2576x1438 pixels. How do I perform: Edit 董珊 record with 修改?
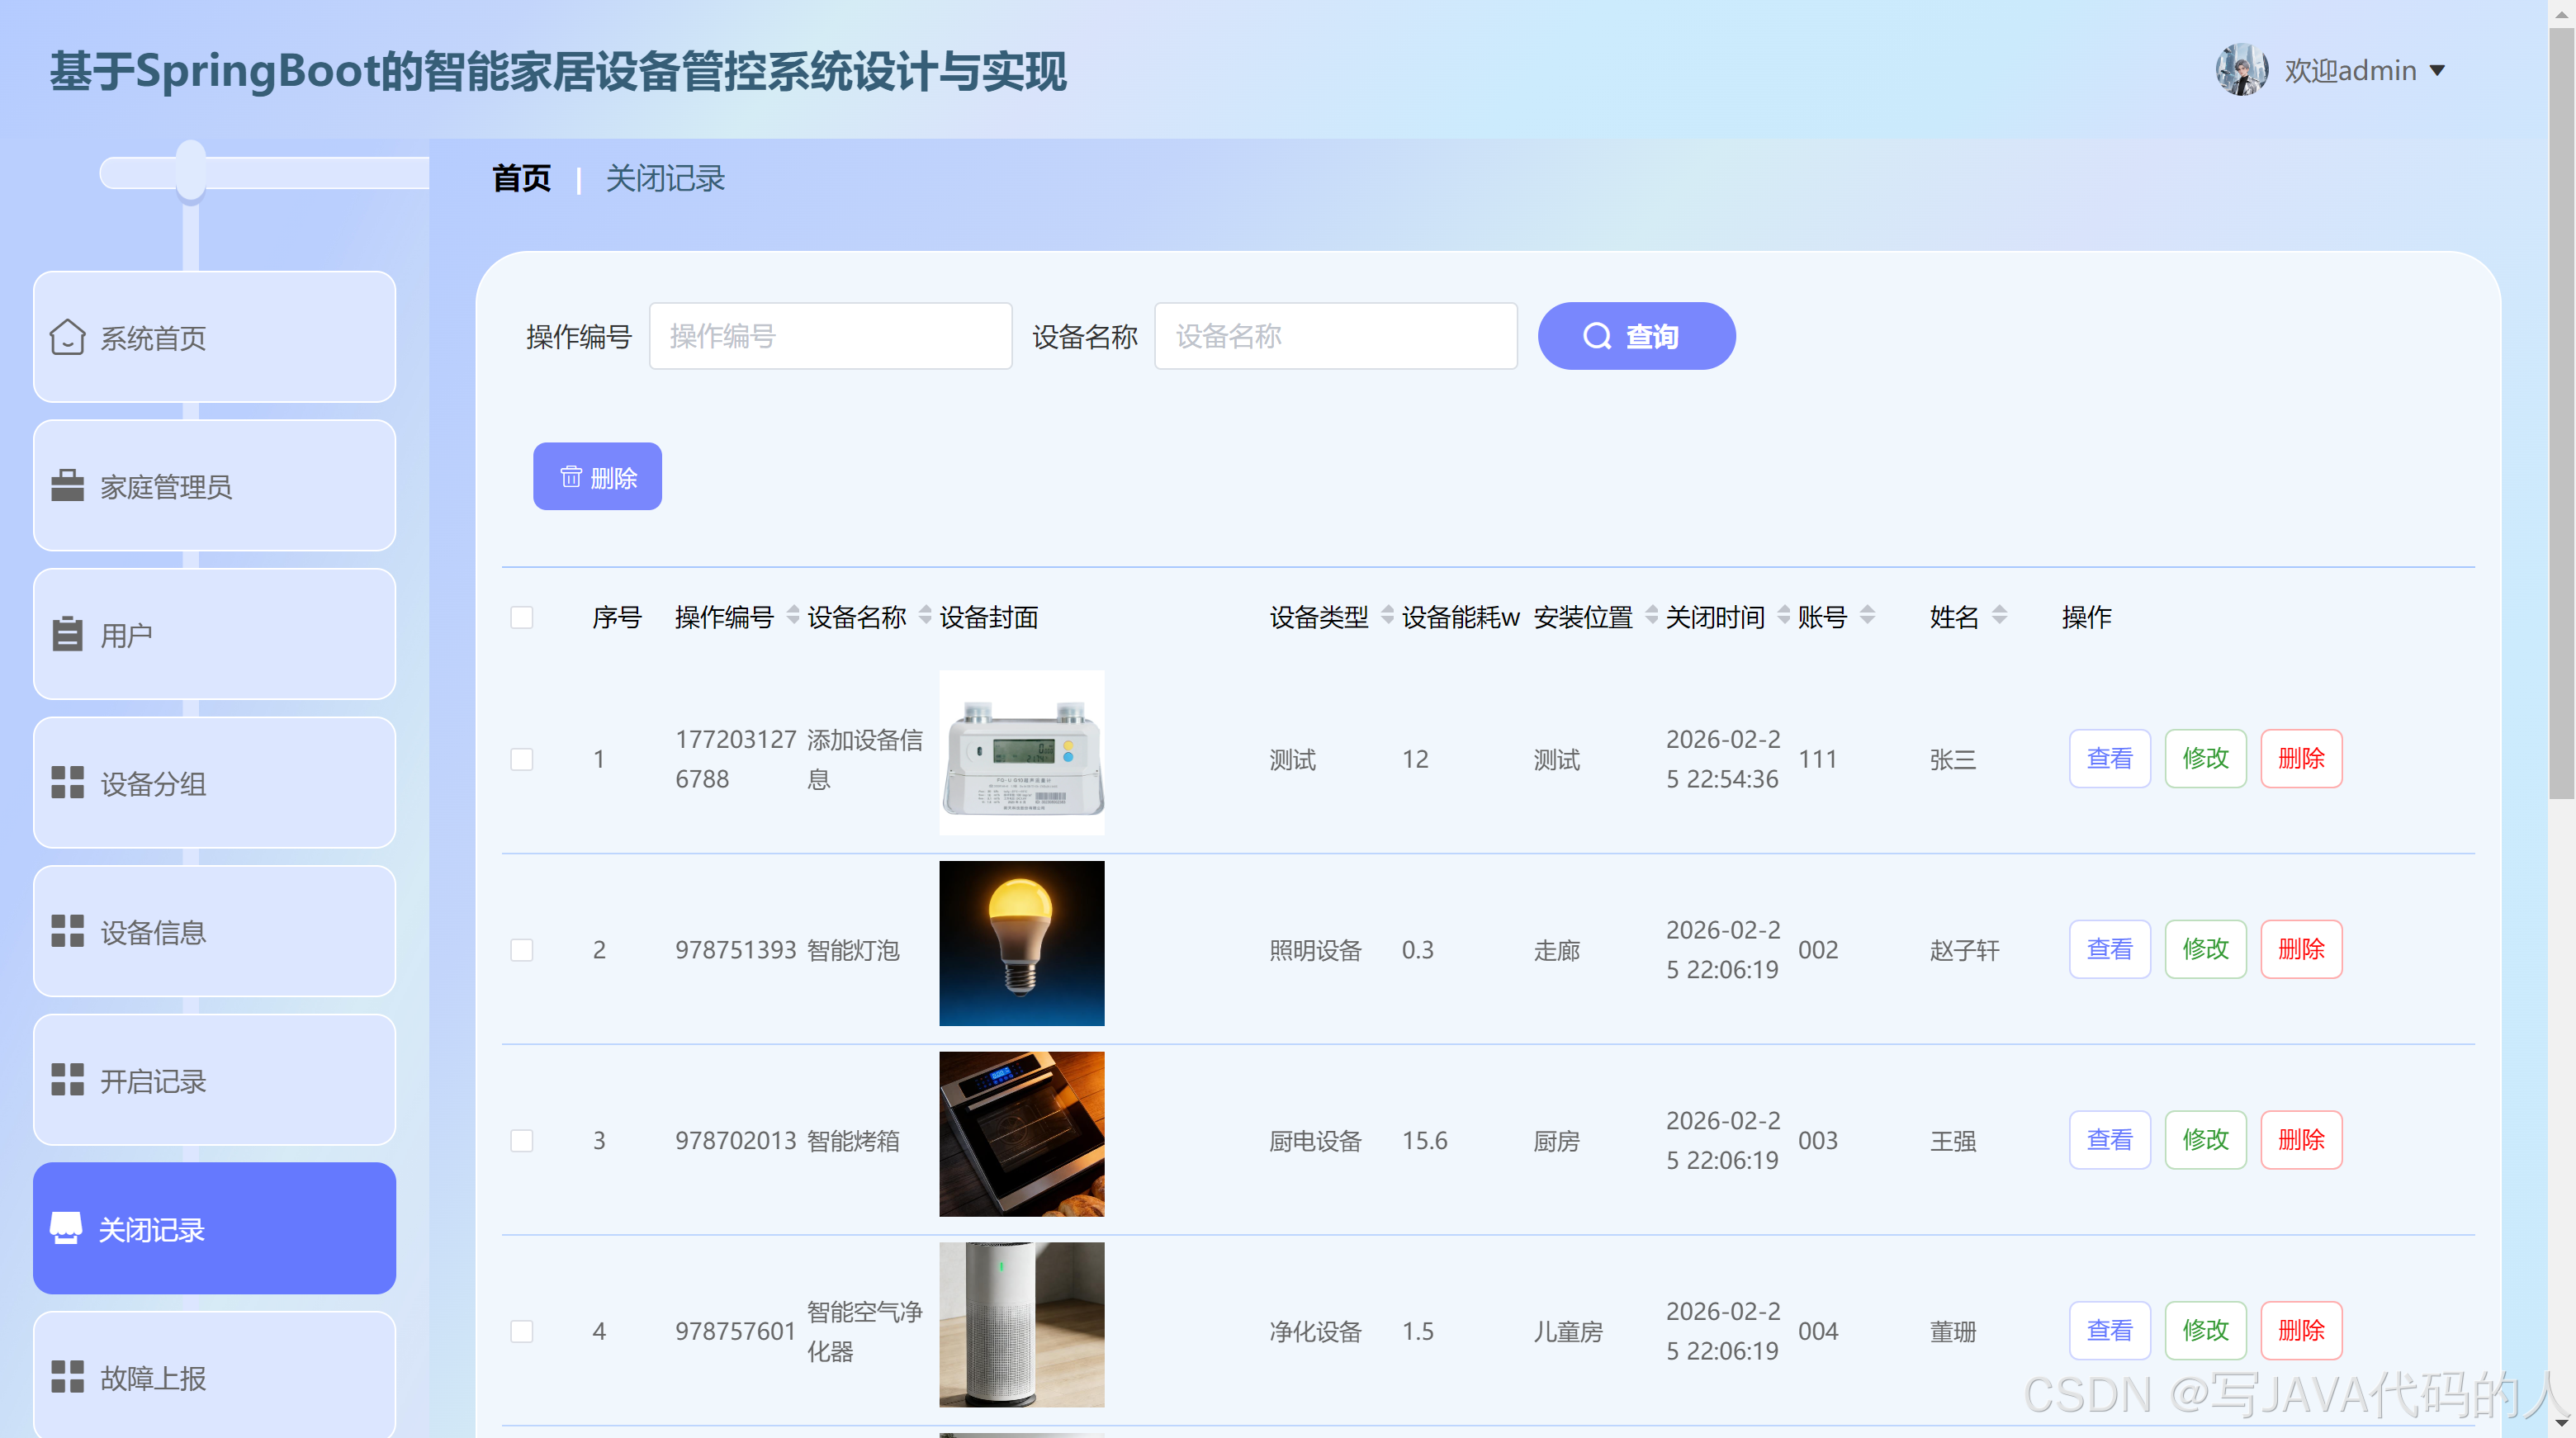(2205, 1330)
